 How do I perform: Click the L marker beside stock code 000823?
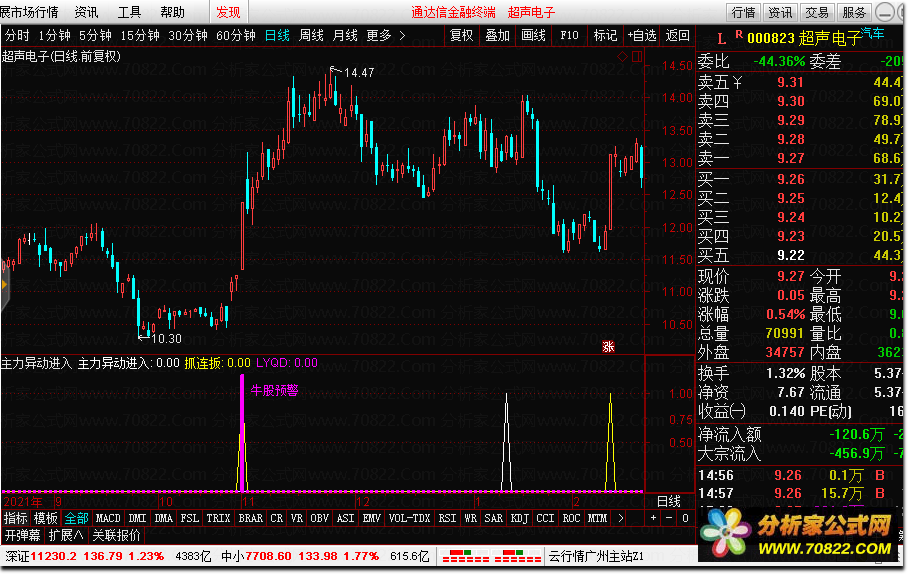point(721,39)
